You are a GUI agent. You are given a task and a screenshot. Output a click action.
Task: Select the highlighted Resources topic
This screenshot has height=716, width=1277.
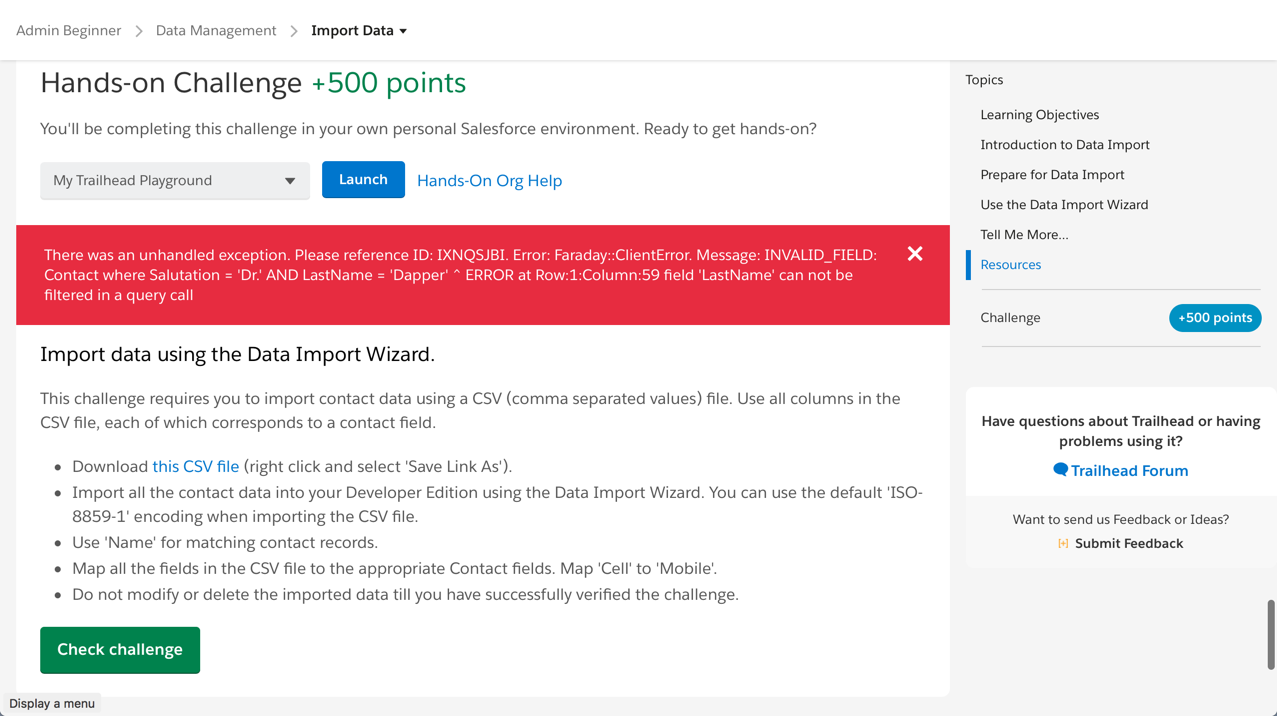pyautogui.click(x=1010, y=264)
